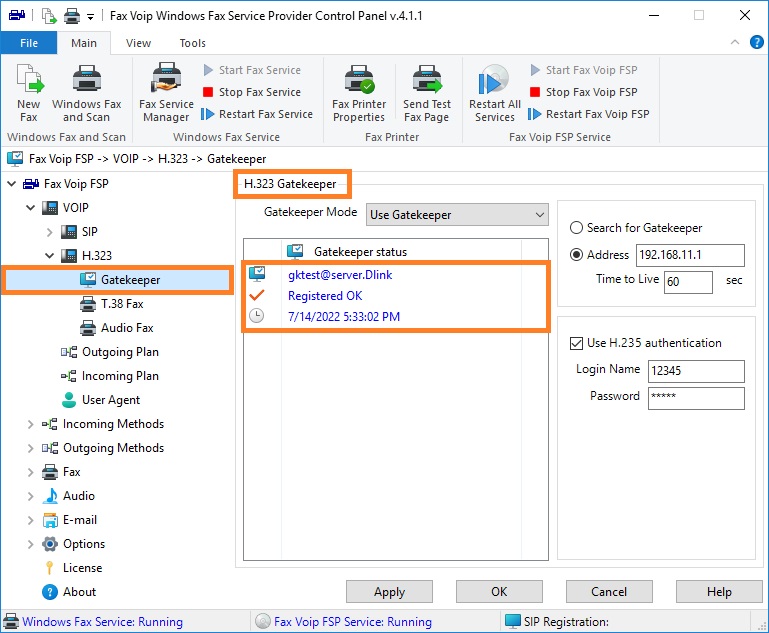
Task: Expand the Options tree node
Action: (30, 544)
